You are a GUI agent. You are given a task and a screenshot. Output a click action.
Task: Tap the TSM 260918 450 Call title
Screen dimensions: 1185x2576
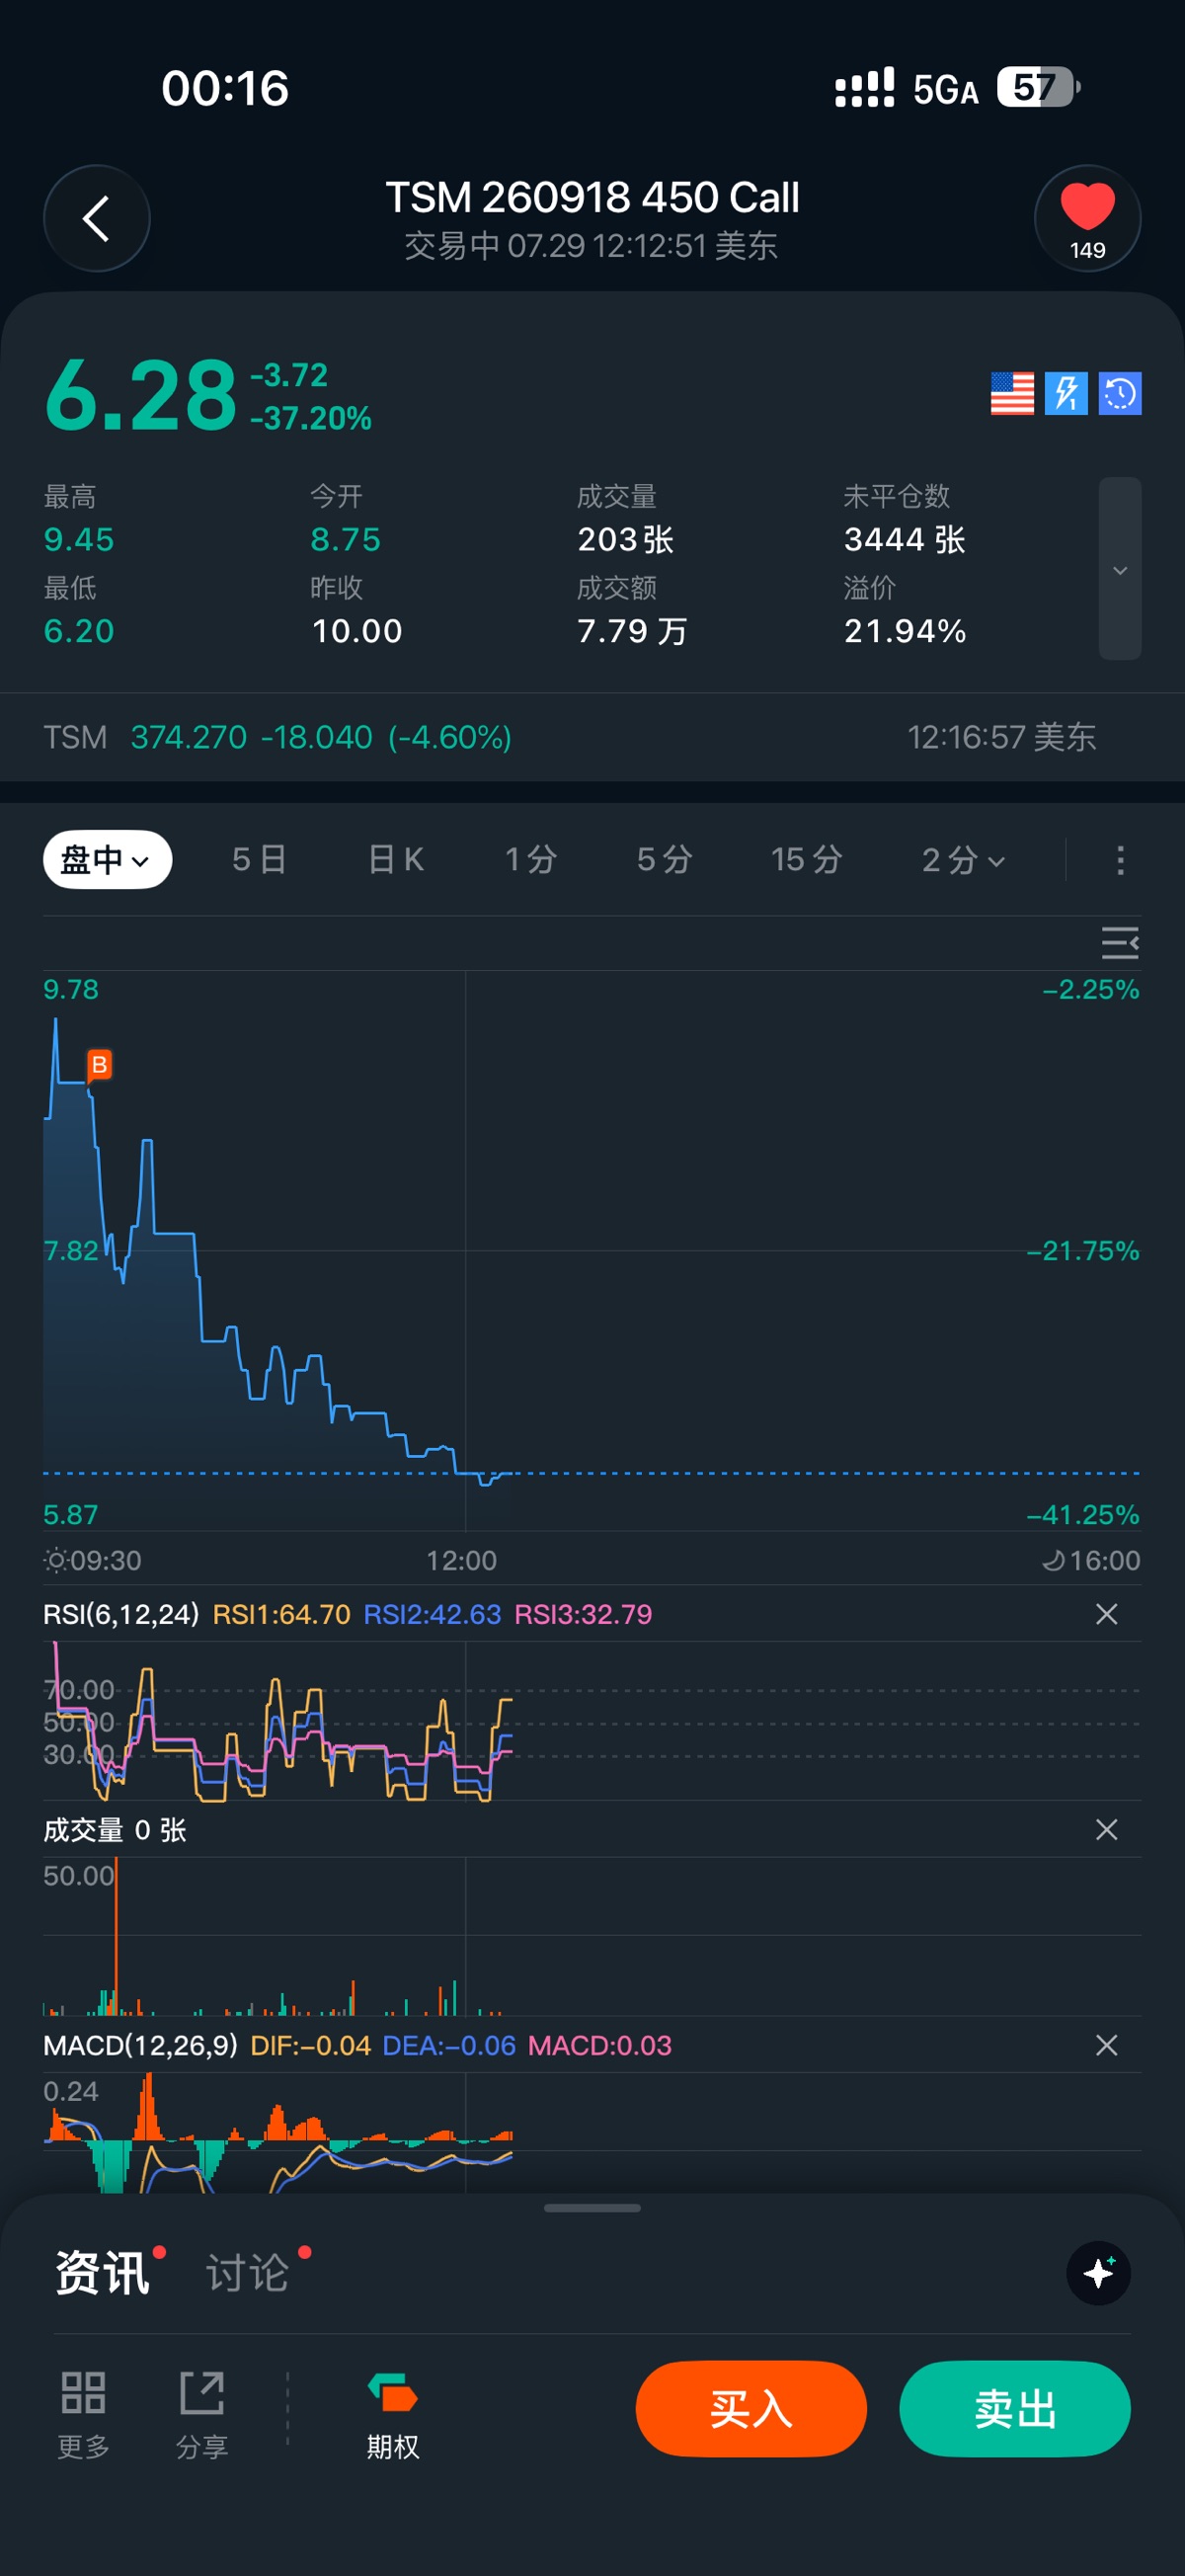(592, 197)
